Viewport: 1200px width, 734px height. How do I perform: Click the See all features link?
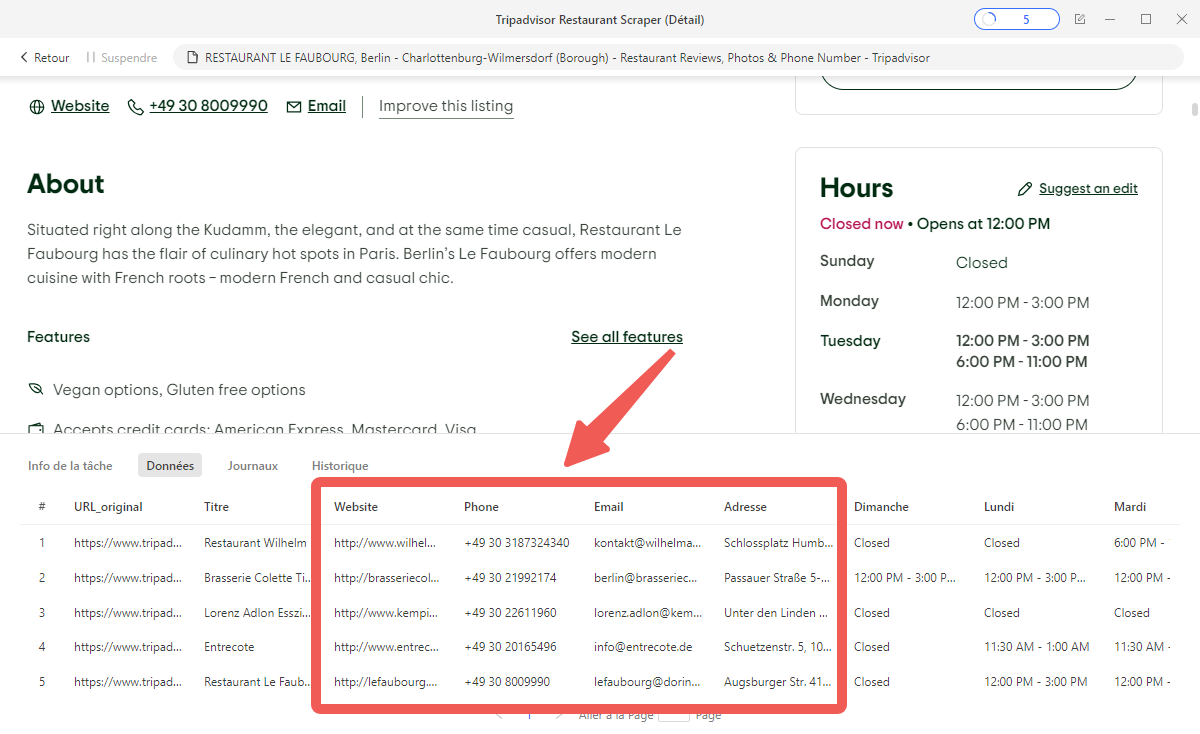point(626,337)
